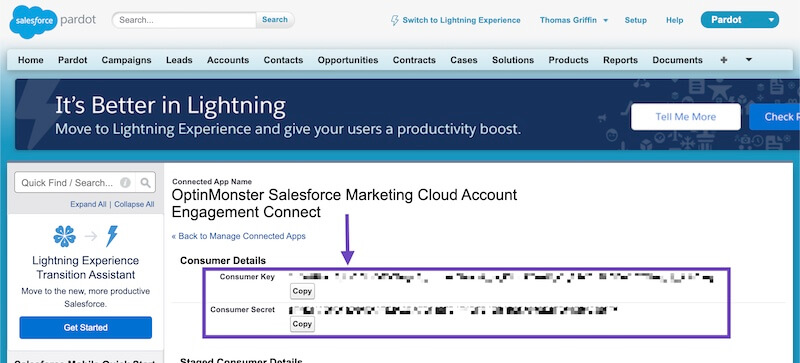Image resolution: width=800 pixels, height=363 pixels.
Task: Click the Check Readiness banner button
Action: tap(774, 117)
